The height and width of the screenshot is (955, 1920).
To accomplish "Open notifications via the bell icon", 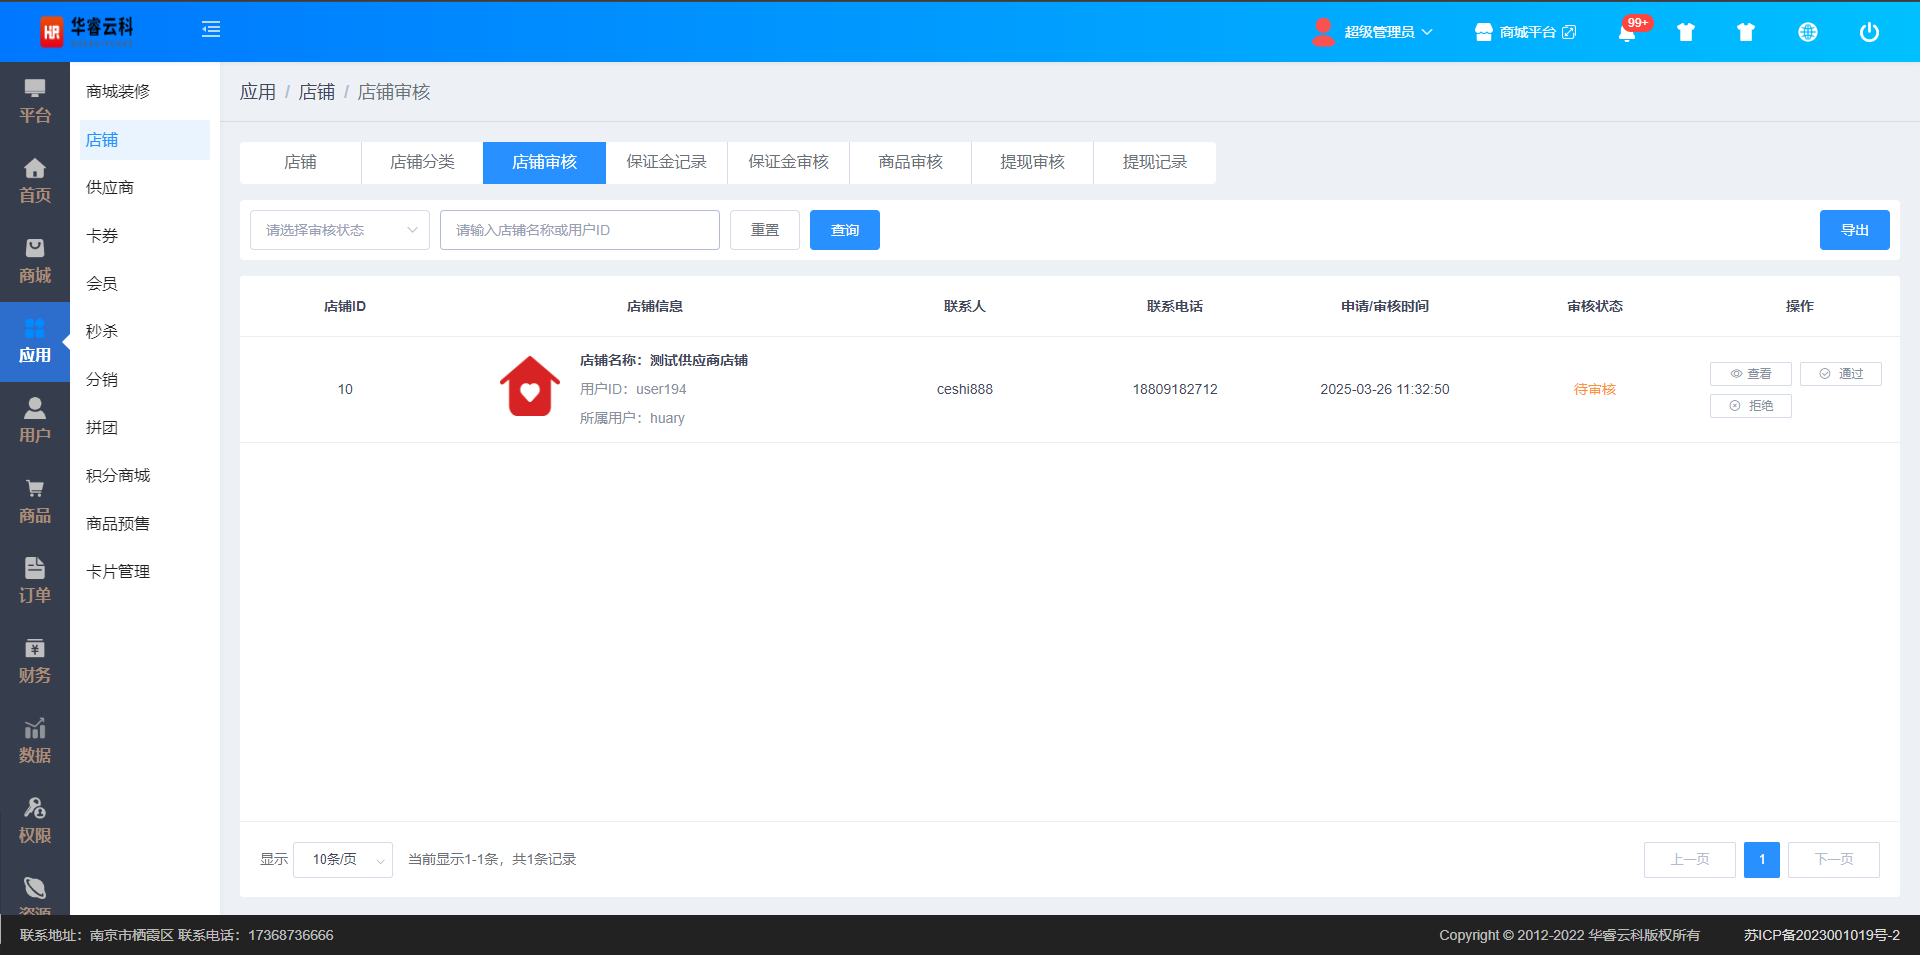I will (x=1627, y=32).
